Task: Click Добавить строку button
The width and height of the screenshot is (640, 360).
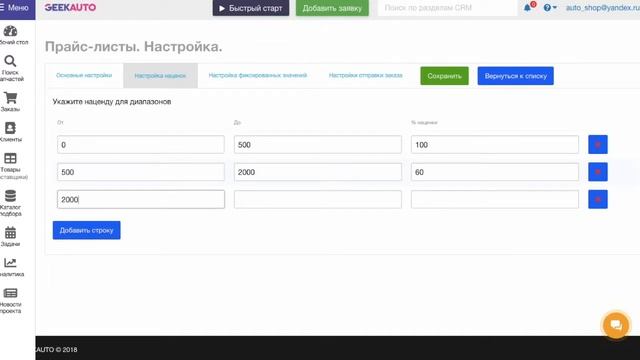Action: (87, 230)
